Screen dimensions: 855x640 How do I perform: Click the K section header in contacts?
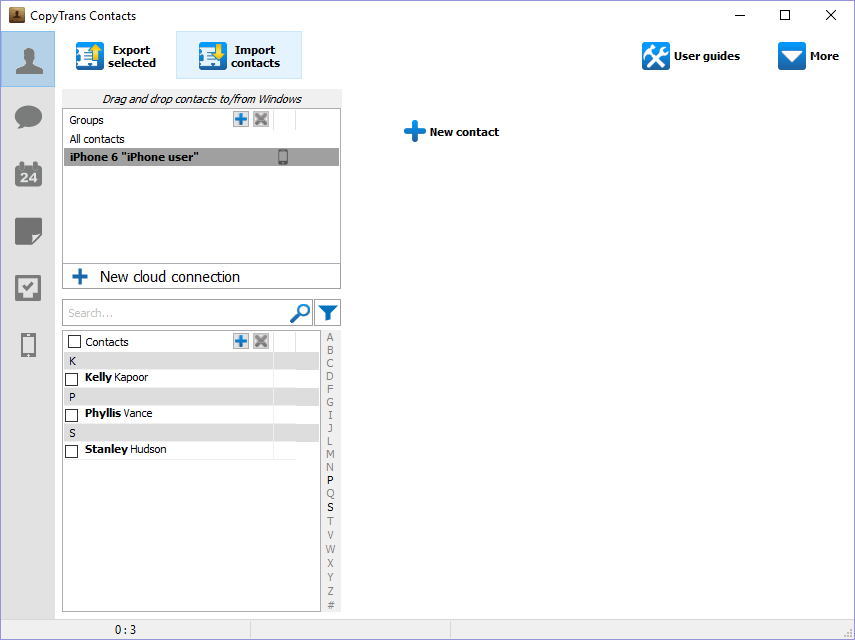click(x=191, y=361)
